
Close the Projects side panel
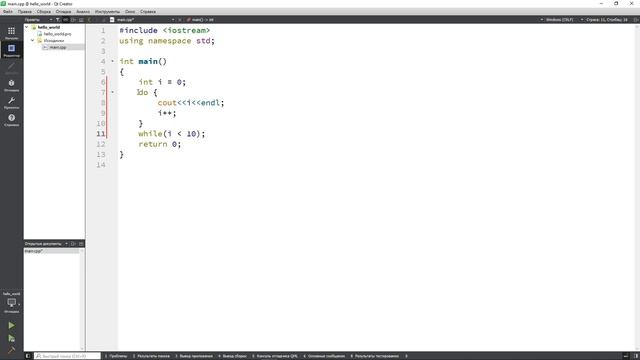point(81,20)
